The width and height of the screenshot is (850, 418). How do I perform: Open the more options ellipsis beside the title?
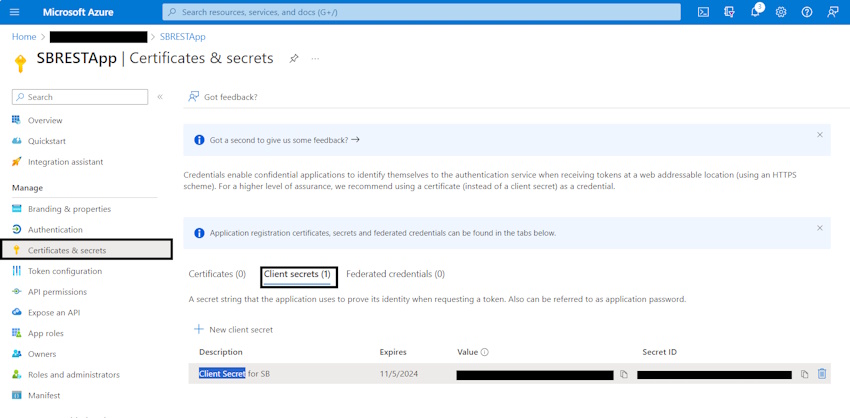(x=315, y=58)
